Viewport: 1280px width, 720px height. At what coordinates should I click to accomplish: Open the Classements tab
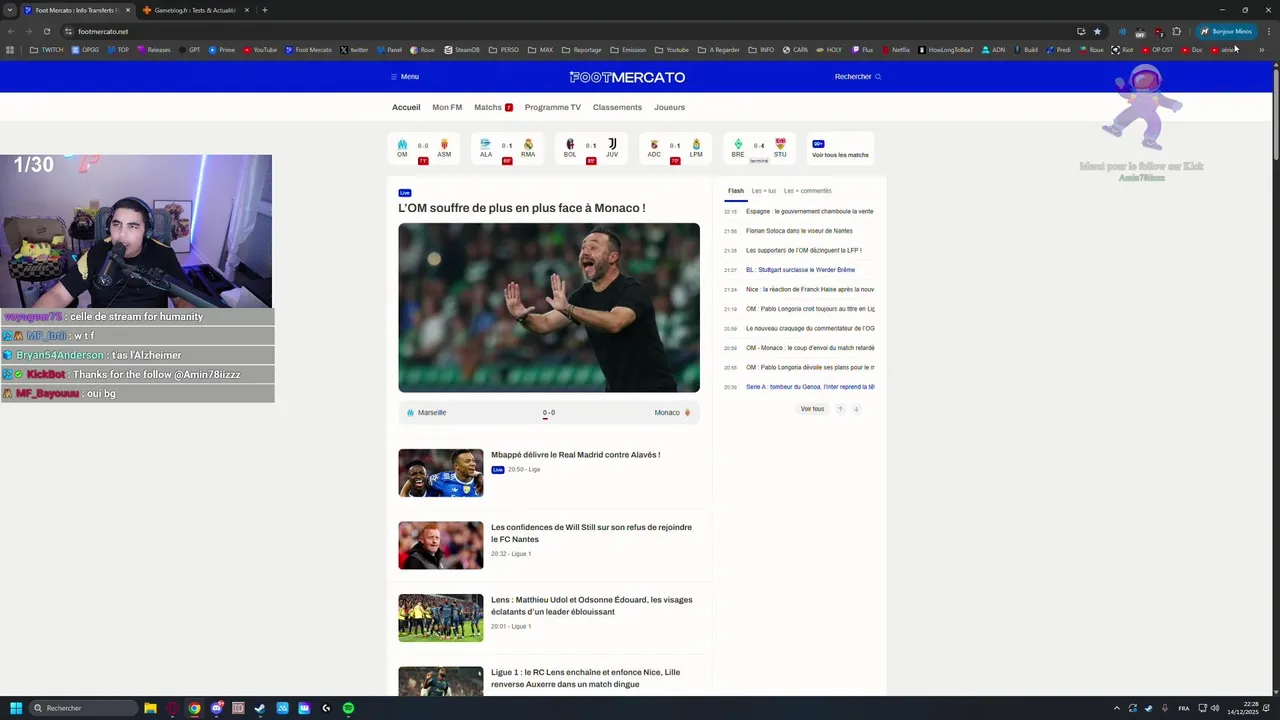[x=617, y=107]
